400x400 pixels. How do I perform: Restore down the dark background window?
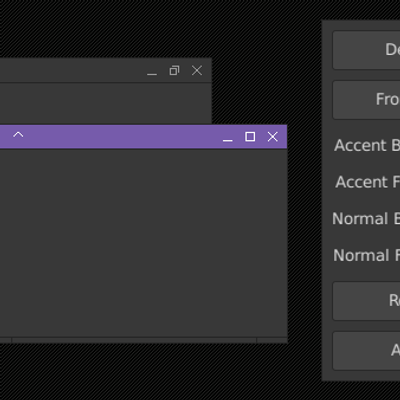click(174, 70)
